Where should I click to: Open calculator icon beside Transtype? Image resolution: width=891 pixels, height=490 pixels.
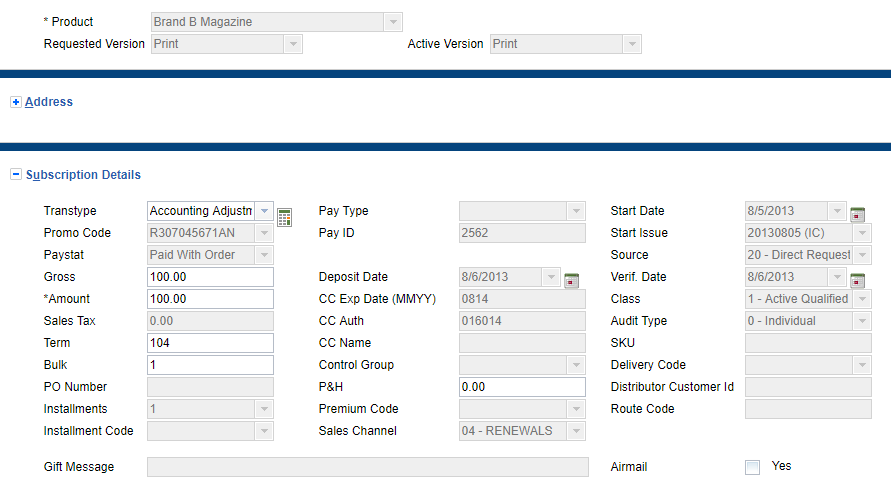point(285,217)
